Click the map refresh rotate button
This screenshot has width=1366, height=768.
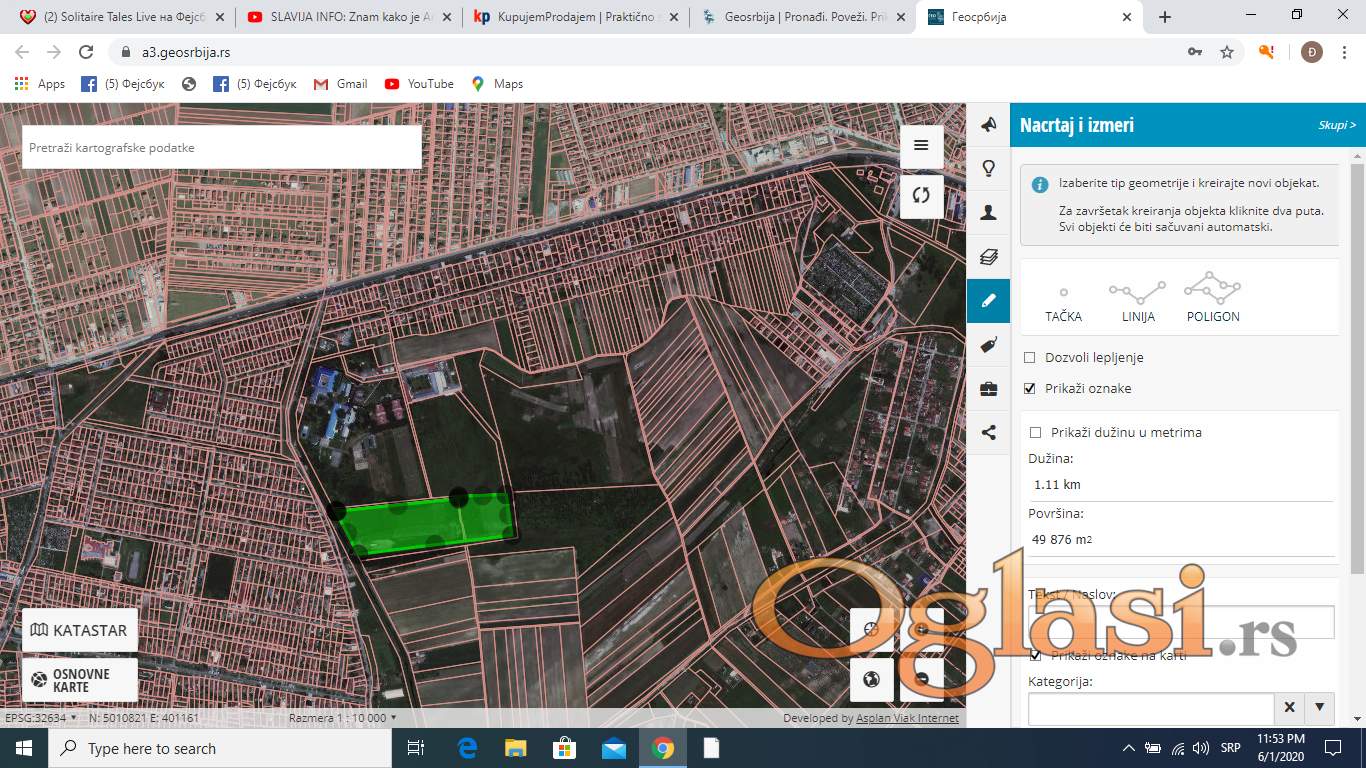[x=921, y=196]
